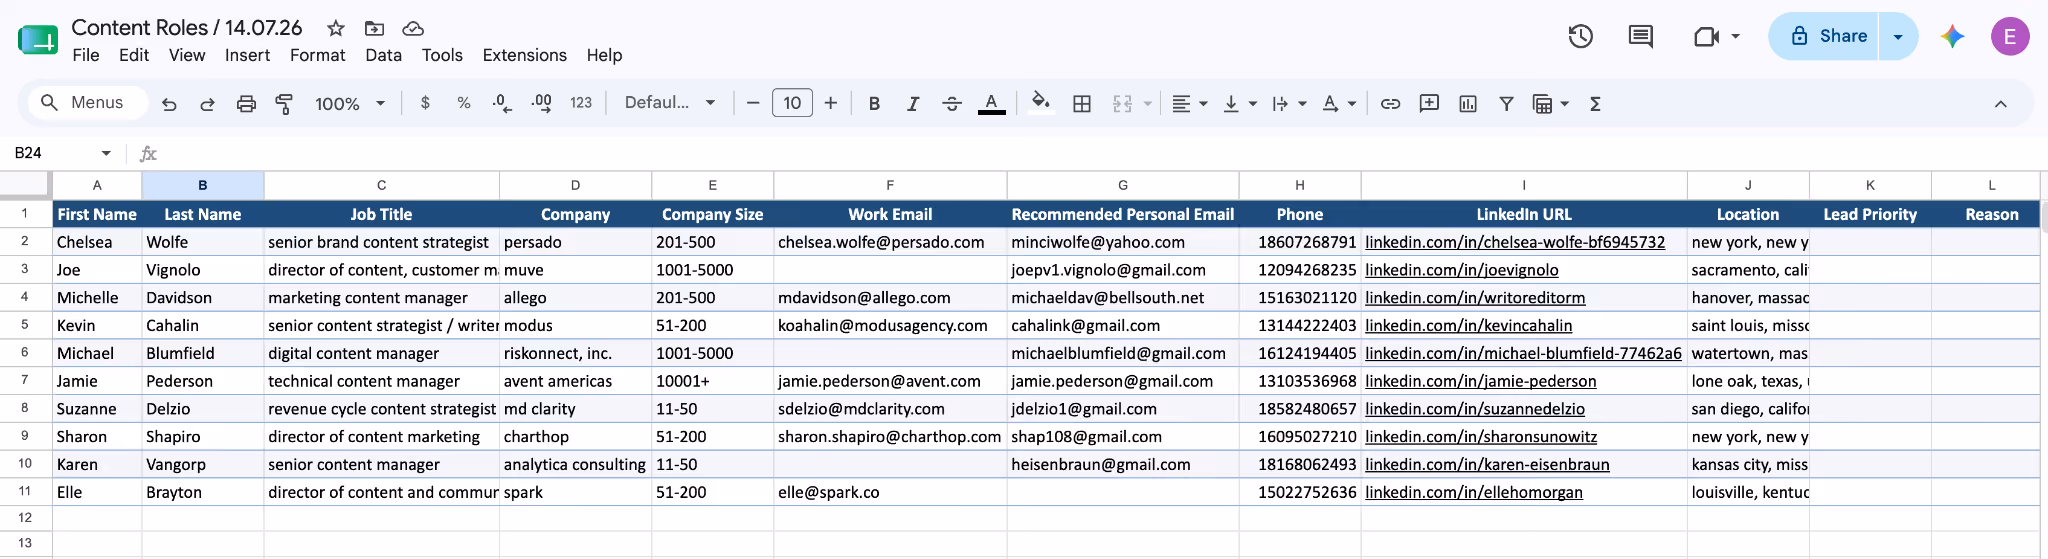Viewport: 2048px width, 559px height.
Task: Open the ellehomorgan LinkedIn link
Action: [x=1474, y=493]
